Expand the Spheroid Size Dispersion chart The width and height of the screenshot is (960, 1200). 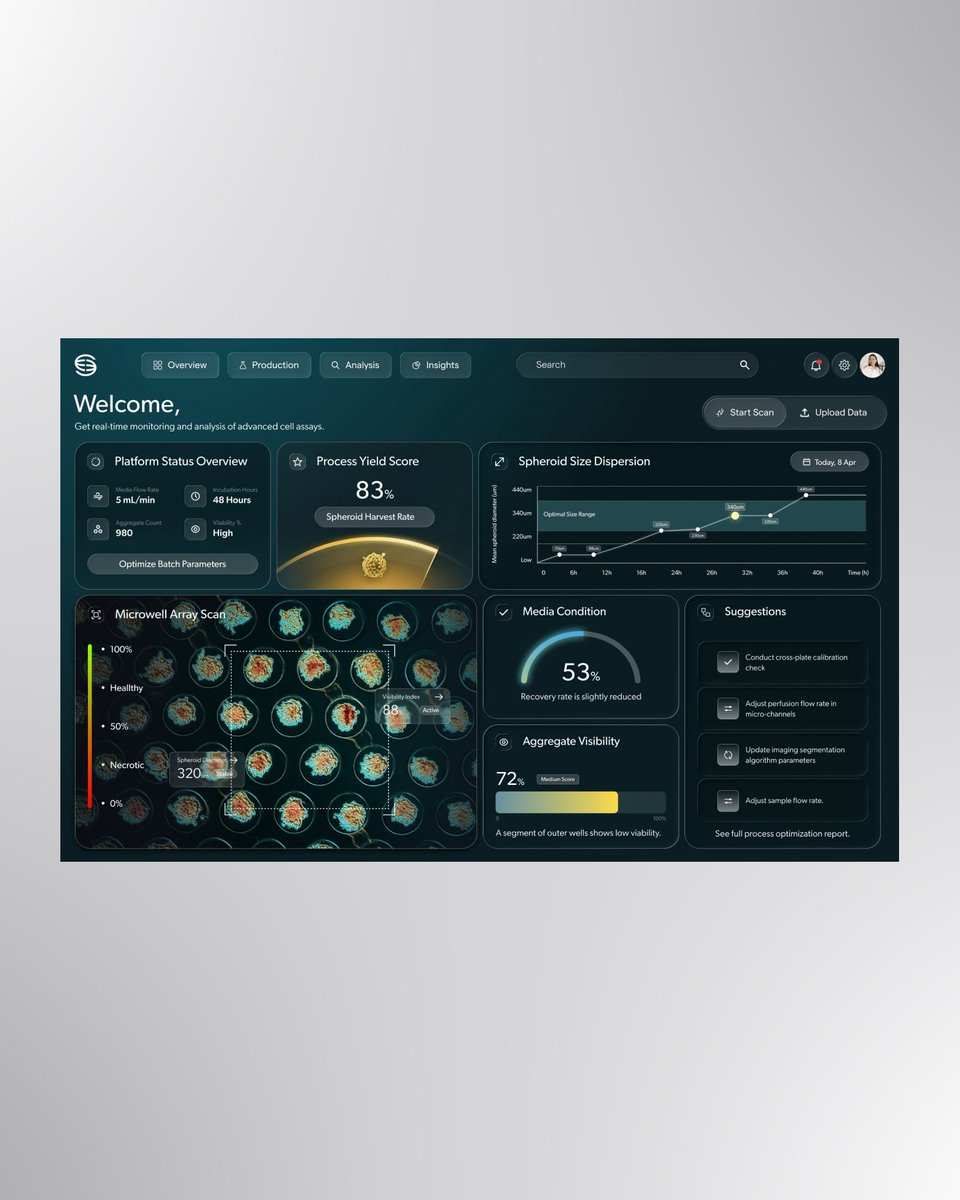click(500, 462)
